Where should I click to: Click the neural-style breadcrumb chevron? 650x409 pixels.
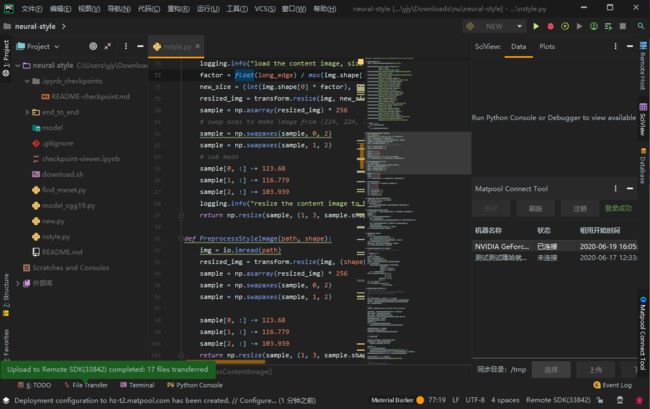63,27
